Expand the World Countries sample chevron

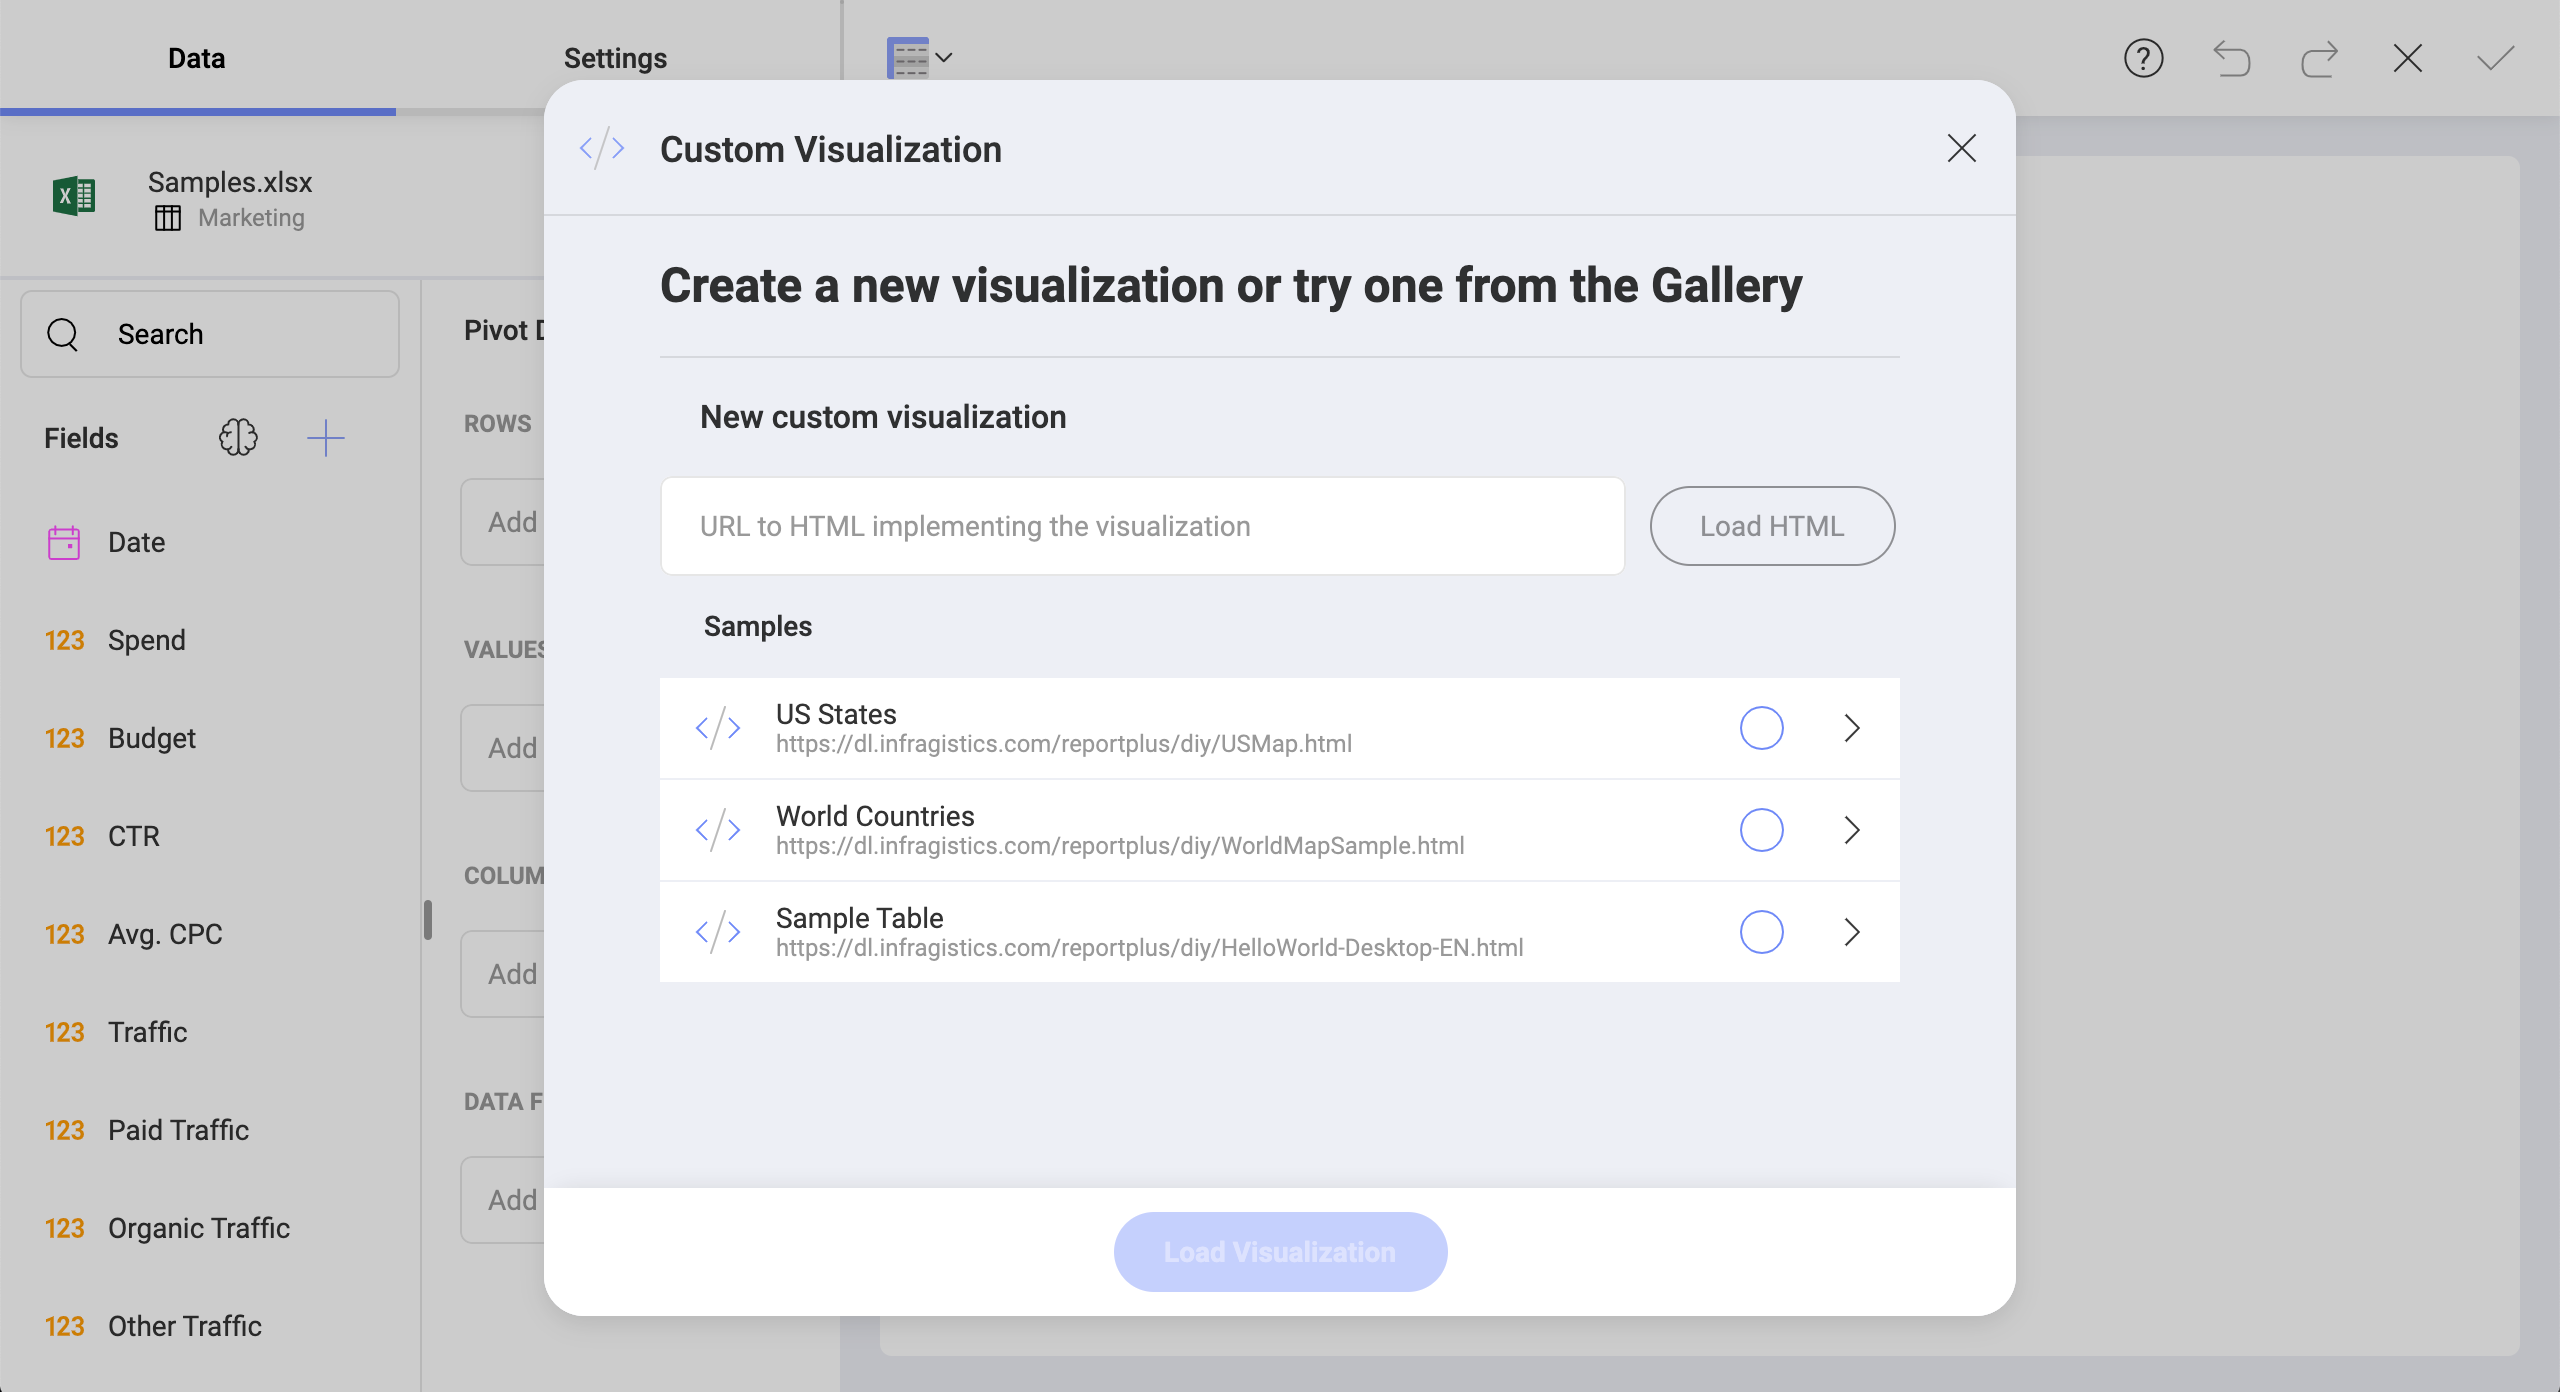tap(1852, 830)
